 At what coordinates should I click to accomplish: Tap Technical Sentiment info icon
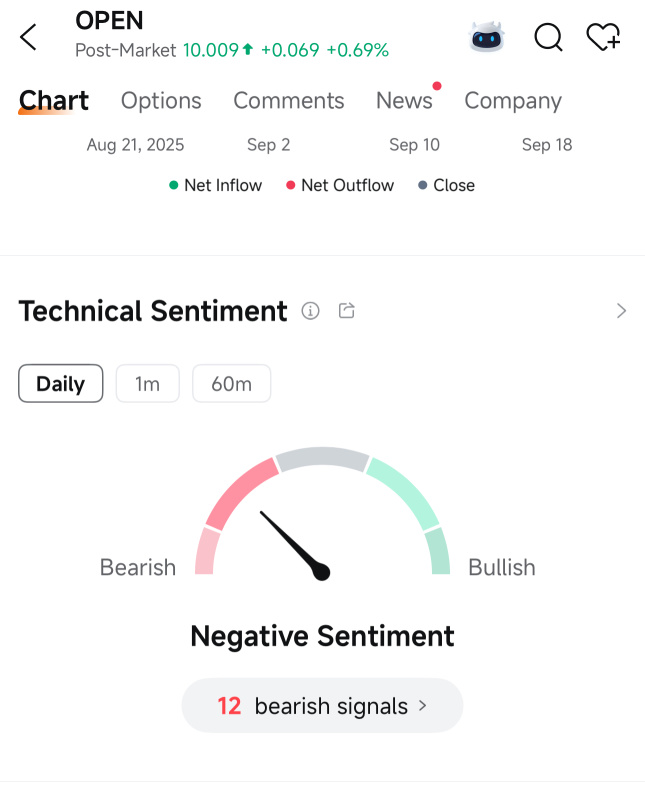(x=311, y=311)
